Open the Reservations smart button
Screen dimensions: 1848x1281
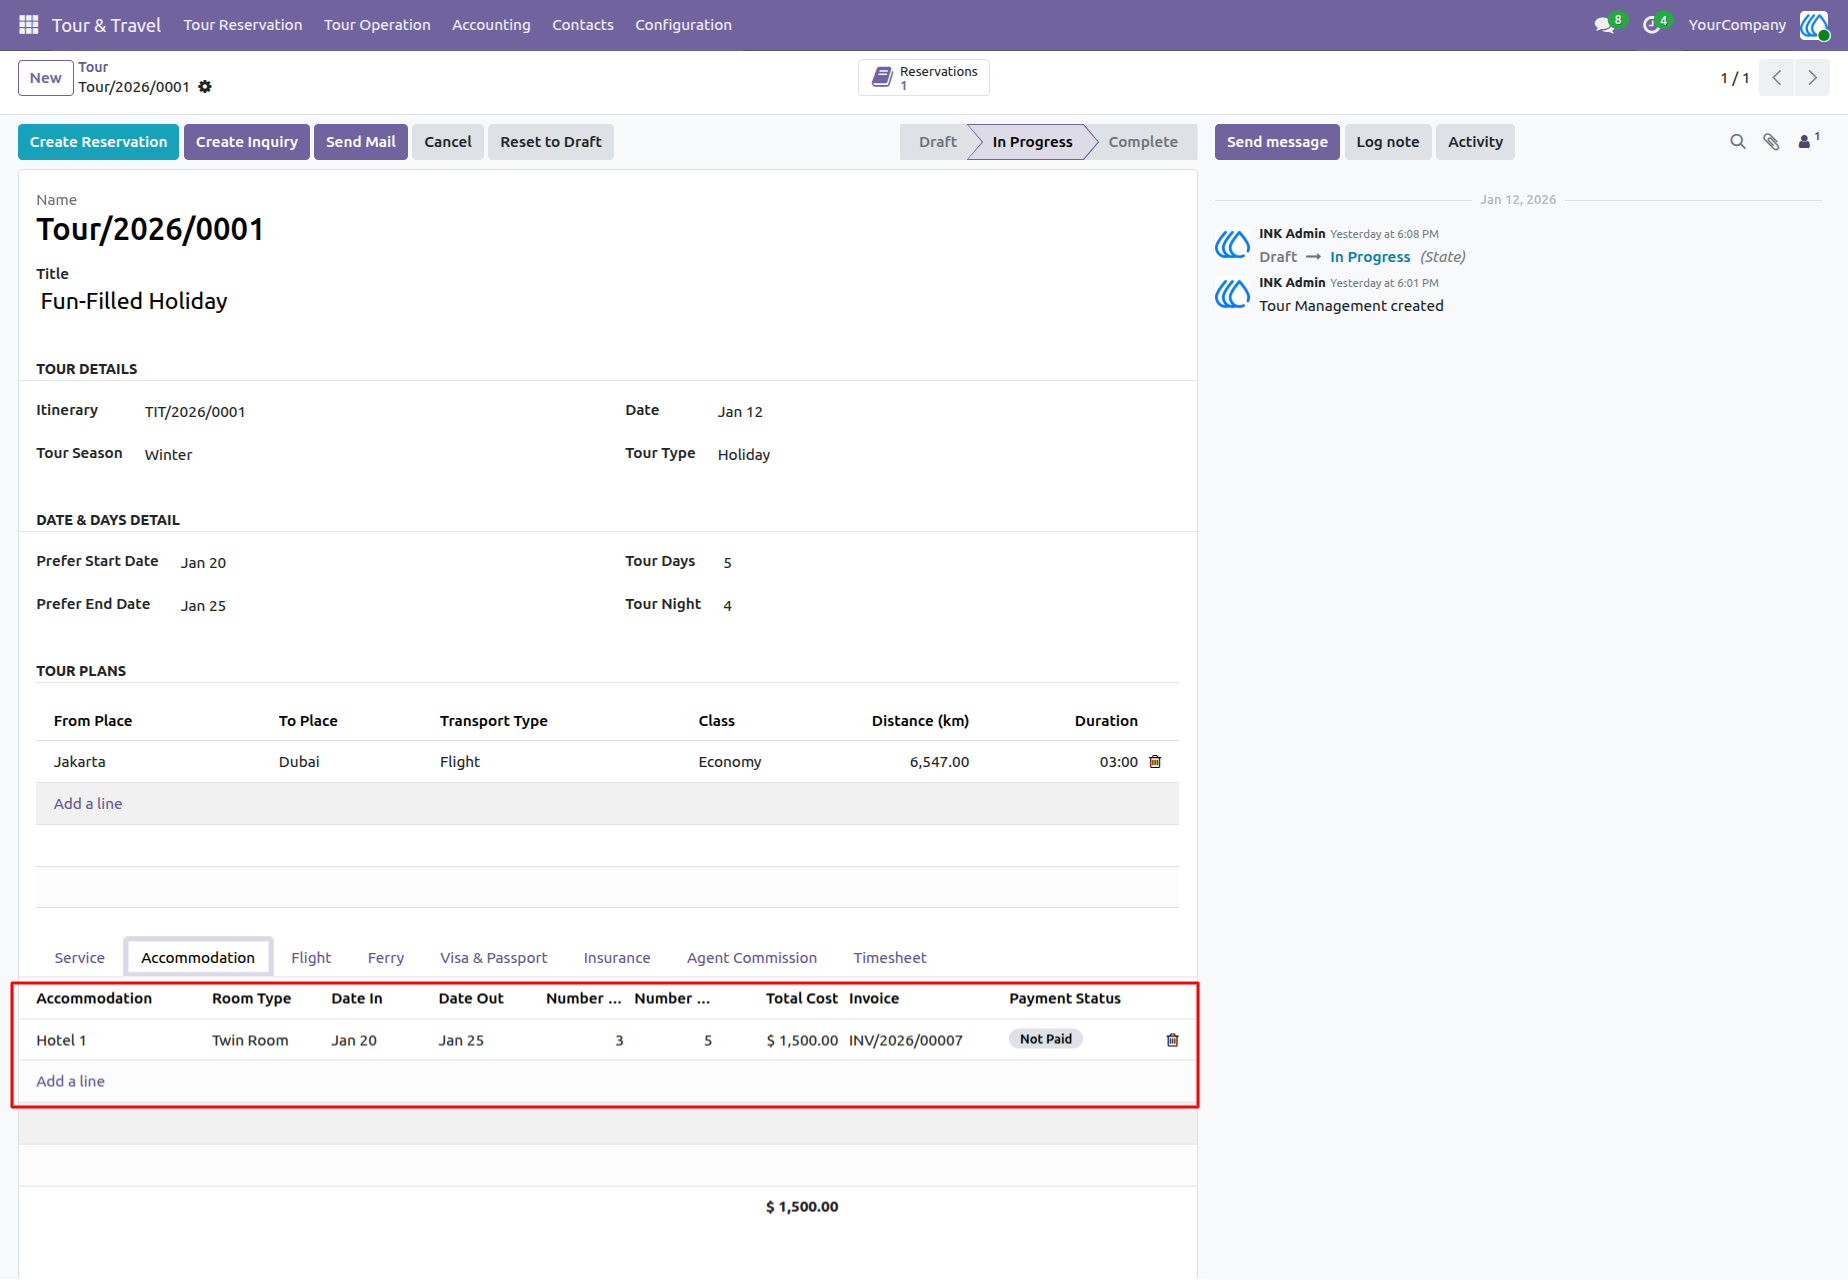[x=924, y=78]
